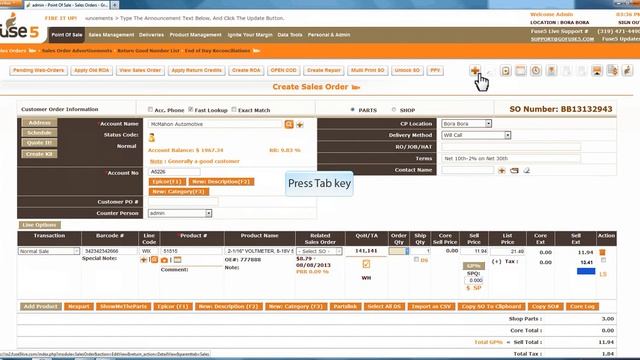Click the orange plus add icon in toolbar
This screenshot has height=360, width=640.
click(x=475, y=71)
